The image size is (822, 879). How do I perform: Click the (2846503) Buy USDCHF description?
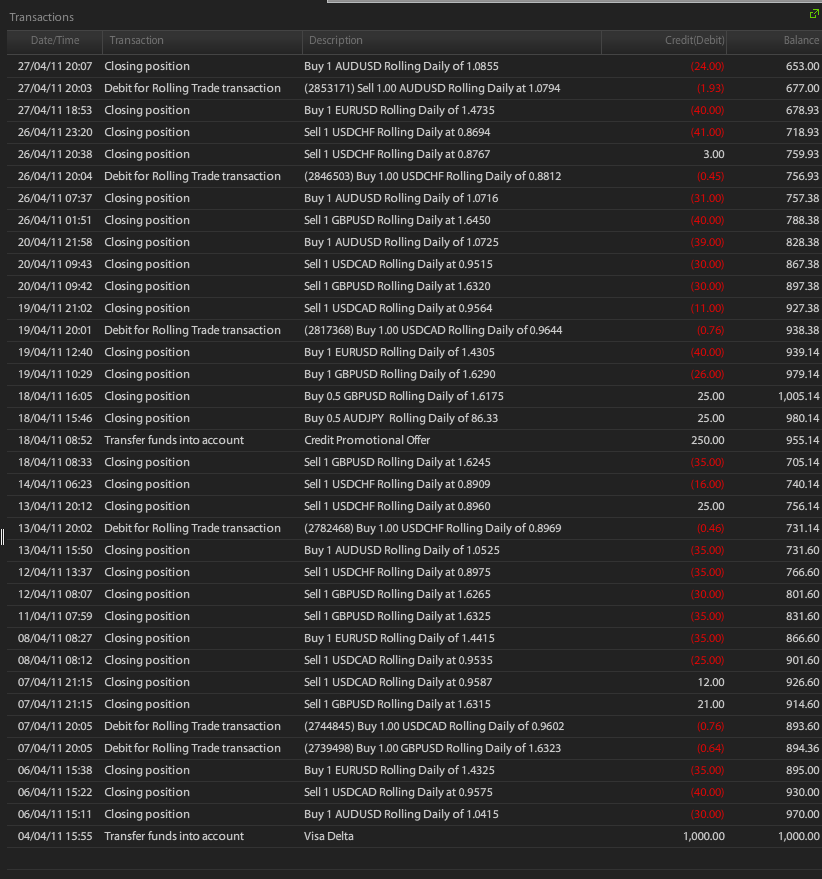tap(432, 176)
